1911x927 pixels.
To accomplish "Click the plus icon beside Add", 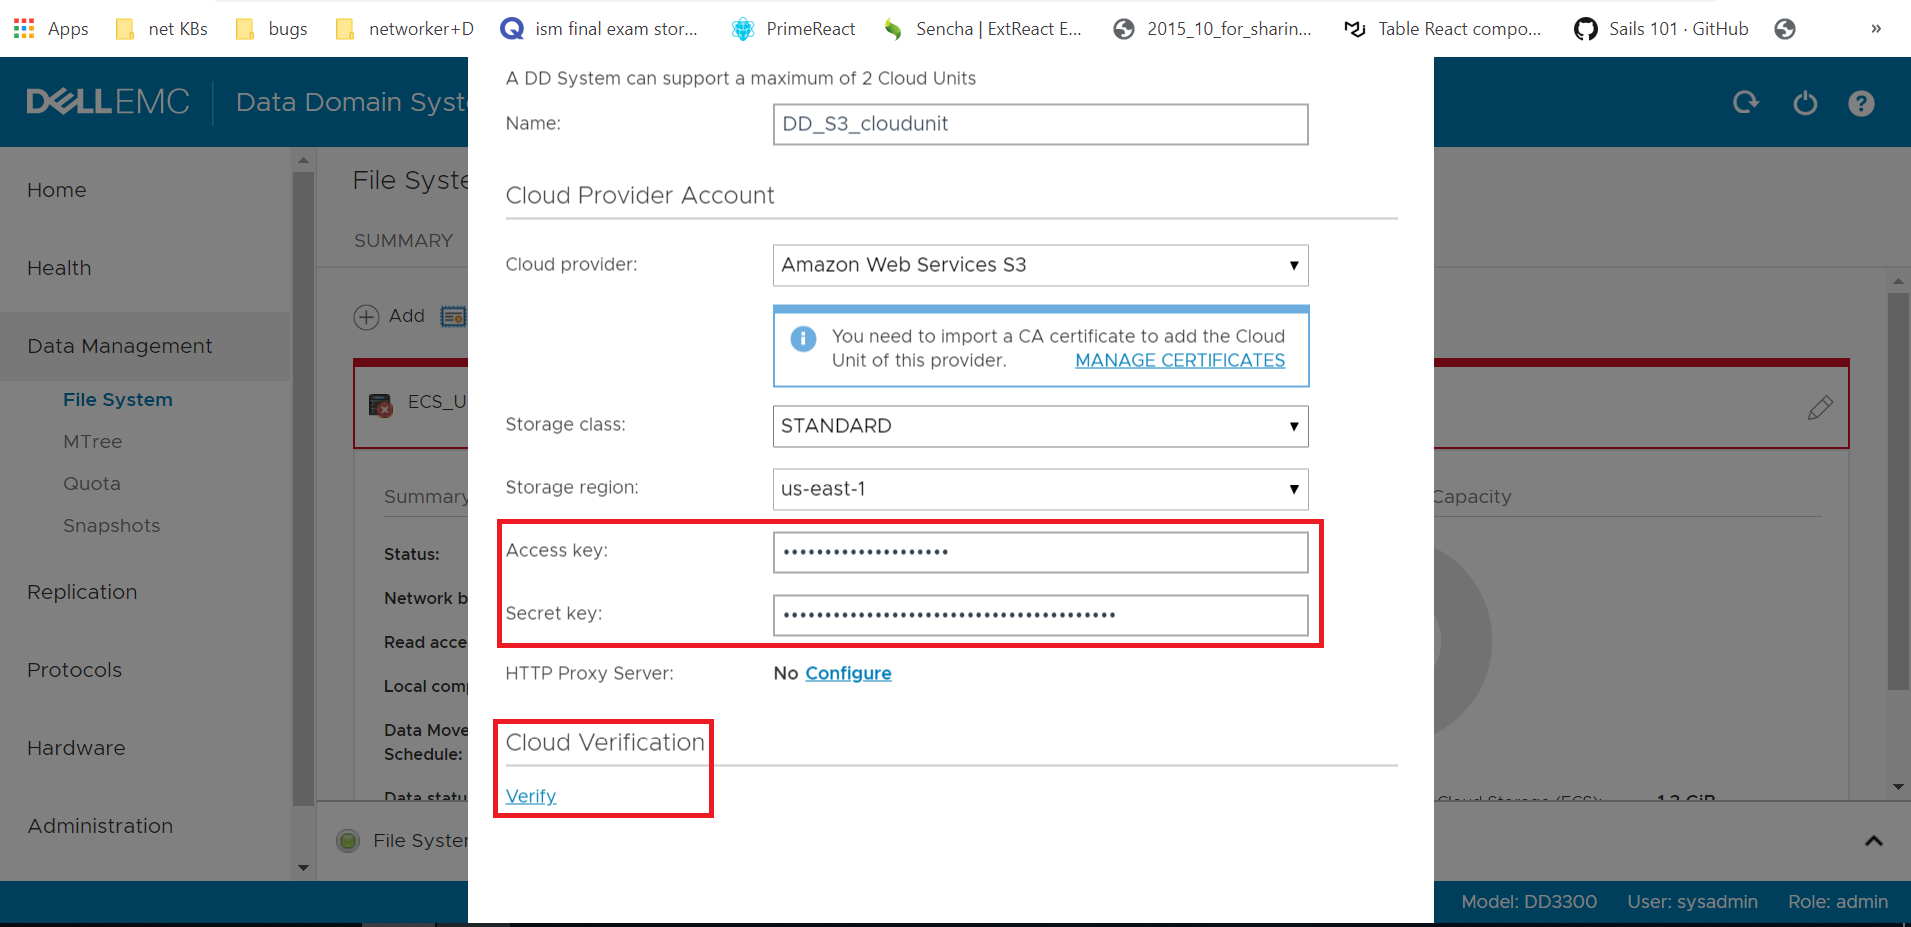I will 366,317.
